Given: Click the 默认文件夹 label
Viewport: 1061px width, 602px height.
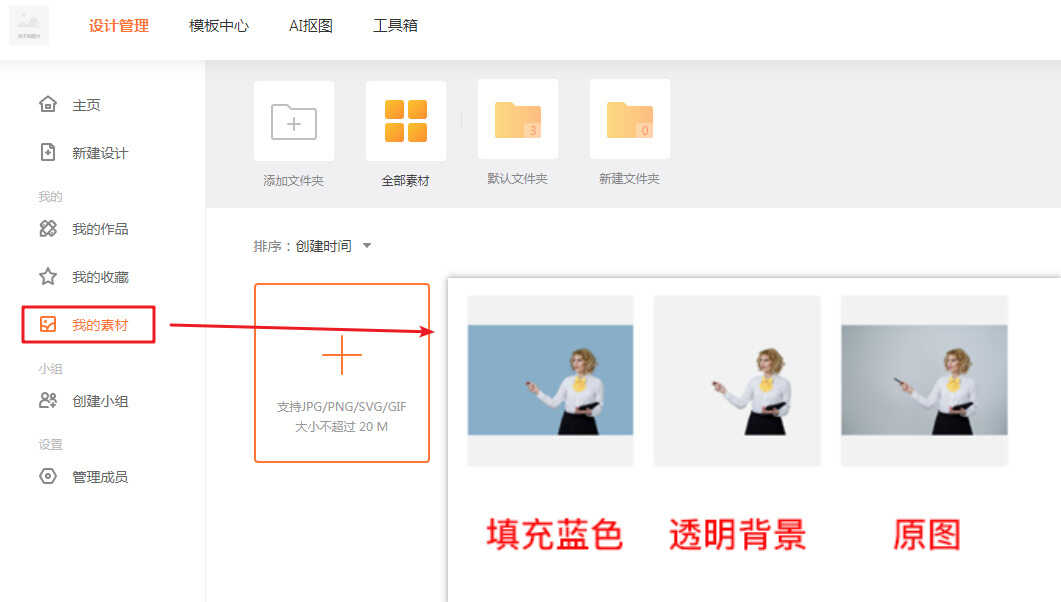Looking at the screenshot, I should tap(518, 179).
